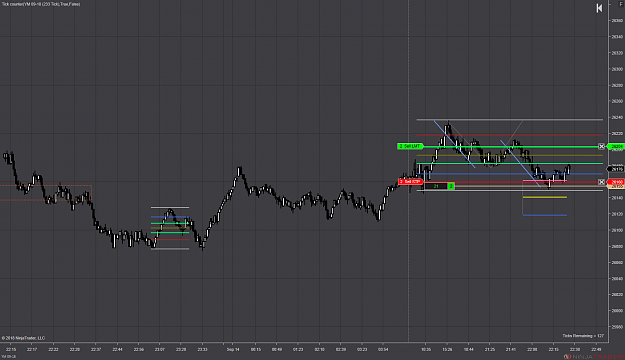Cancel the Sell STP order via its X
Screen dimensions: 625x360
[x=601, y=182]
